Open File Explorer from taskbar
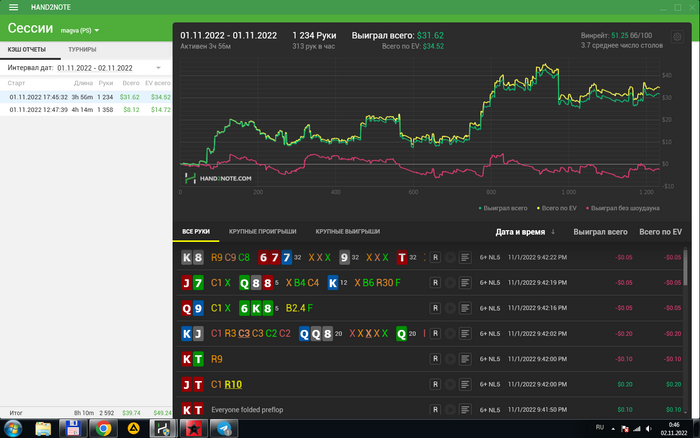 (x=43, y=429)
